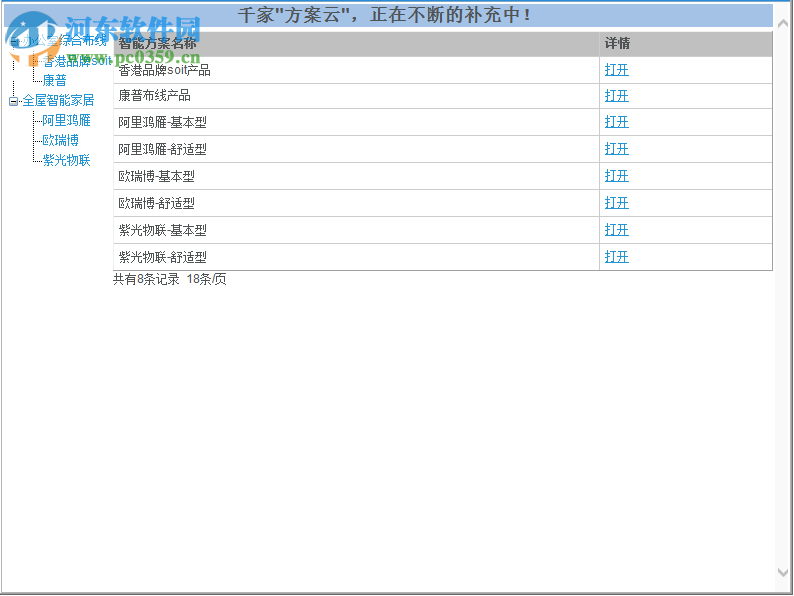
Task: Click the 阿里鸿雁-基本型 name cell
Action: (x=356, y=122)
